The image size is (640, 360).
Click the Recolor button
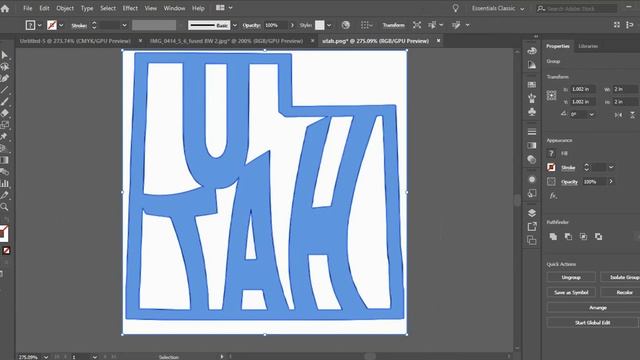[x=620, y=292]
